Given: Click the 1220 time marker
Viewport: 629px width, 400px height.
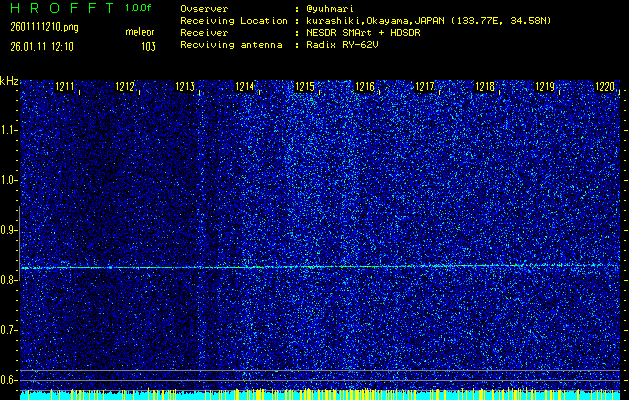Looking at the screenshot, I should point(604,88).
